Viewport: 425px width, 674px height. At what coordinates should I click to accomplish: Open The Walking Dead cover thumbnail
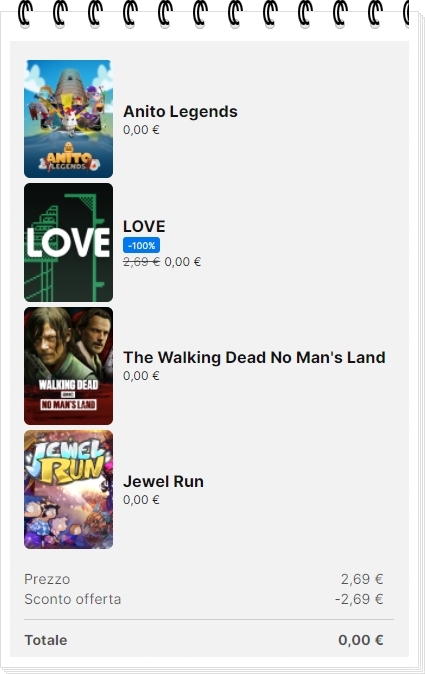[x=68, y=366]
